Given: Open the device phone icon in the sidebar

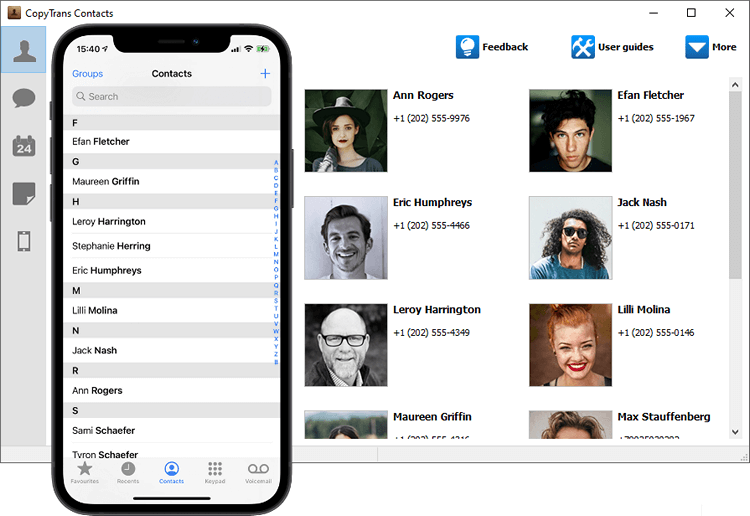Looking at the screenshot, I should [x=23, y=241].
